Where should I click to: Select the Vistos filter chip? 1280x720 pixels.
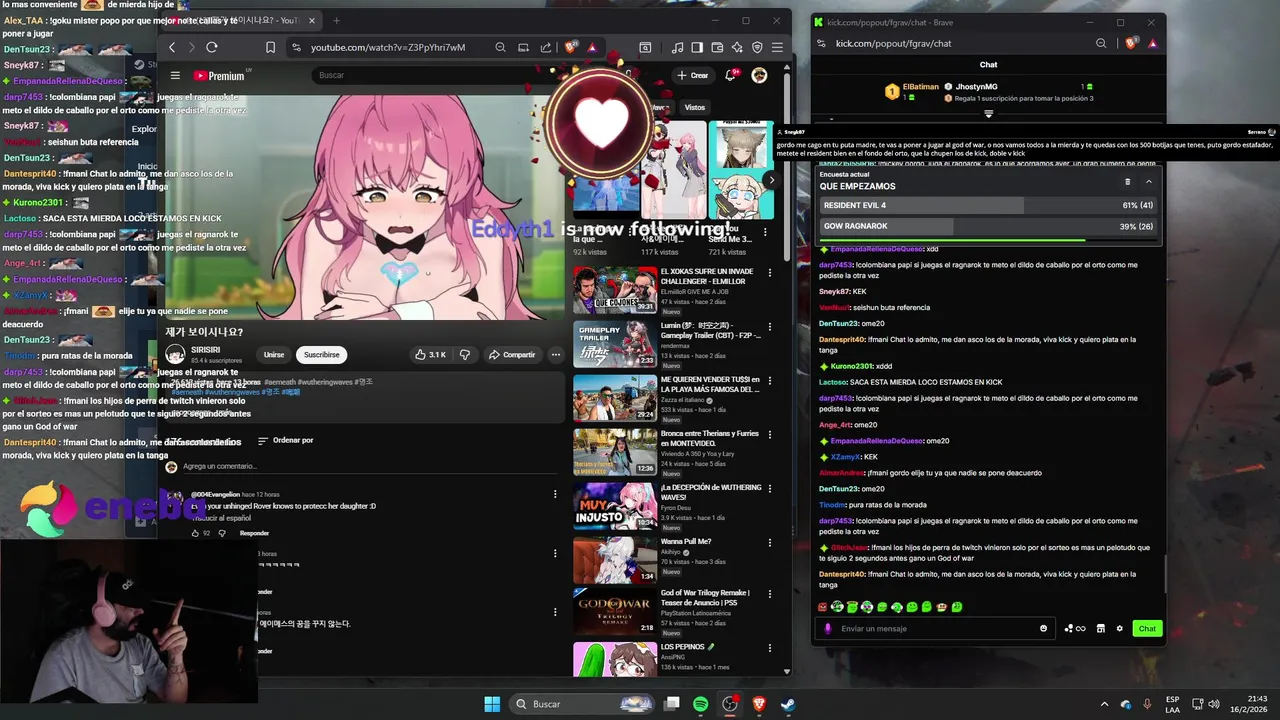coord(695,107)
